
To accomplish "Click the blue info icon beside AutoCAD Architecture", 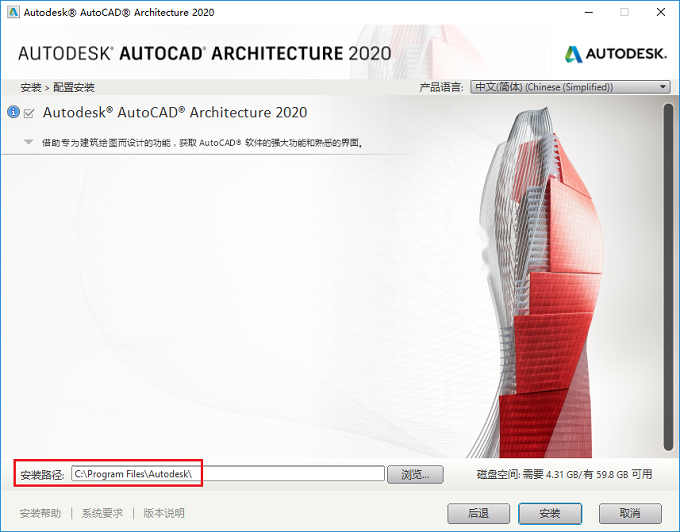I will (13, 112).
